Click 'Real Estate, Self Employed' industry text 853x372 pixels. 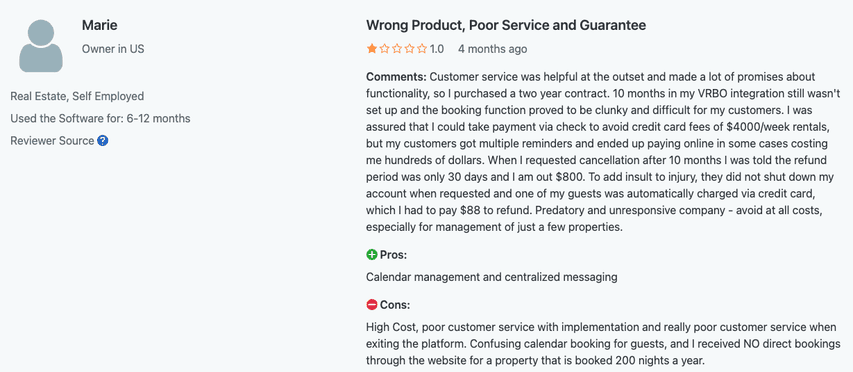coord(77,97)
